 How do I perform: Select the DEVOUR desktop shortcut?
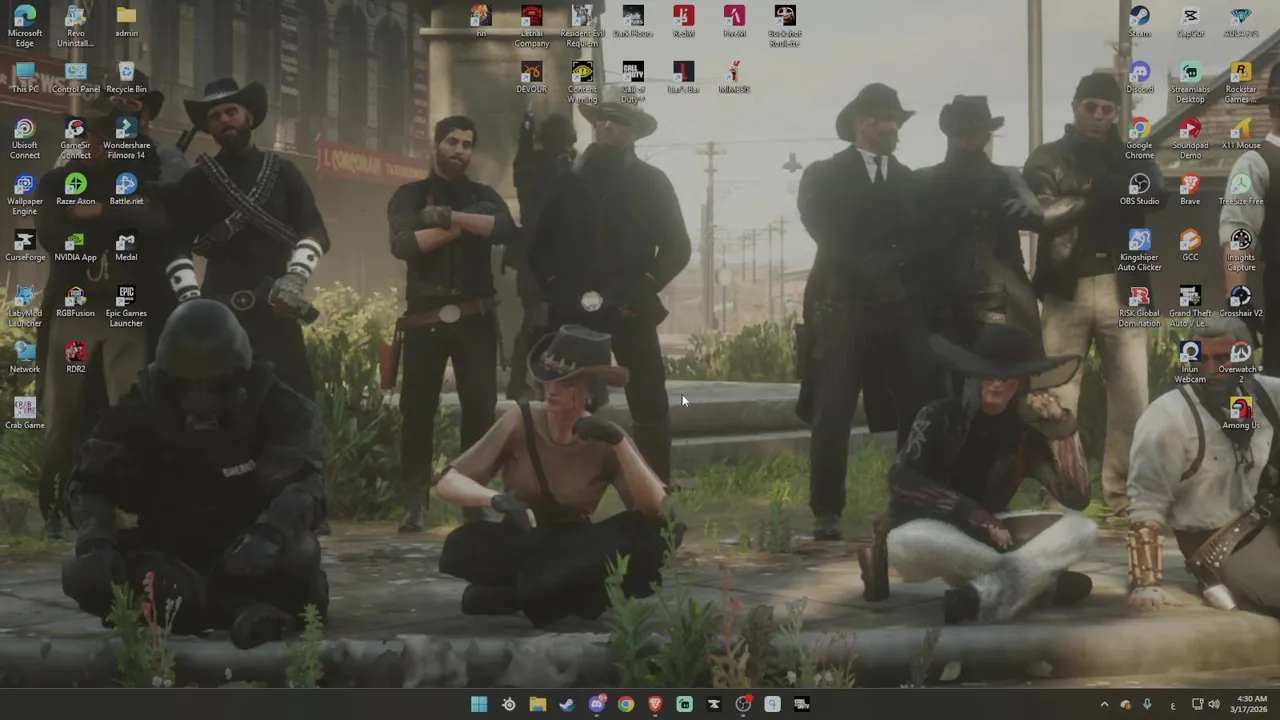point(532,78)
